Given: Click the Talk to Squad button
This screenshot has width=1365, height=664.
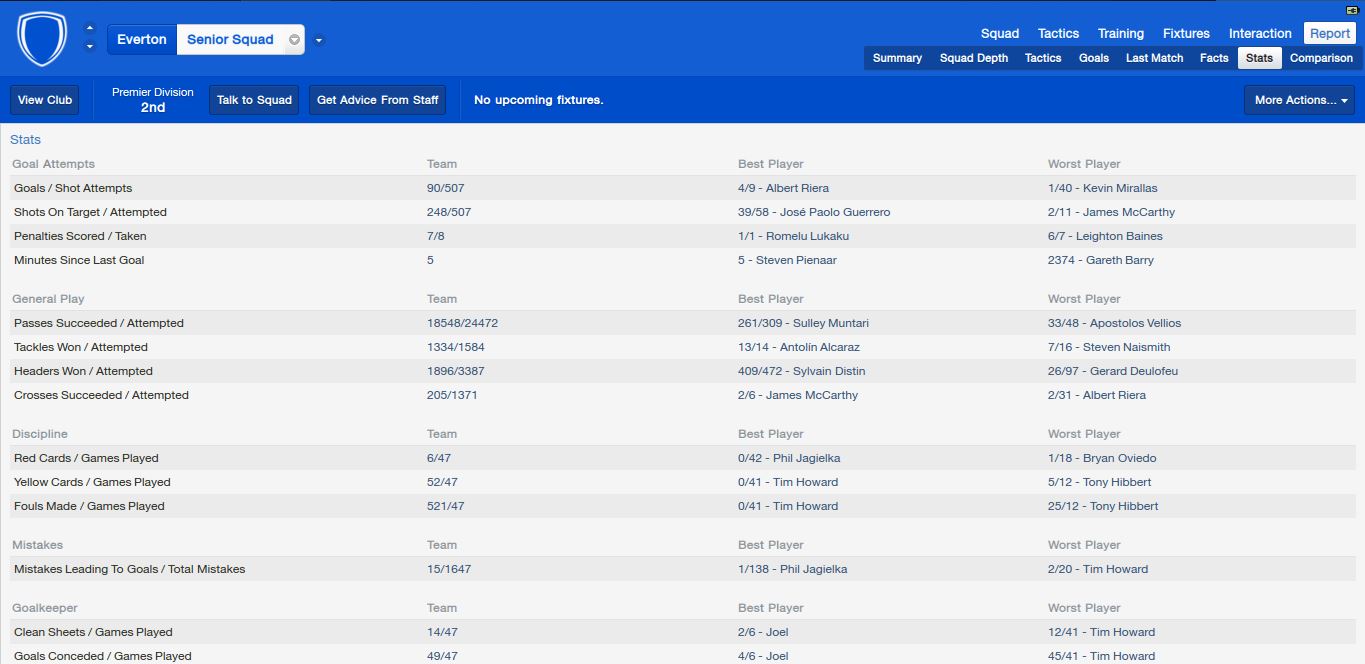Looking at the screenshot, I should coord(254,100).
